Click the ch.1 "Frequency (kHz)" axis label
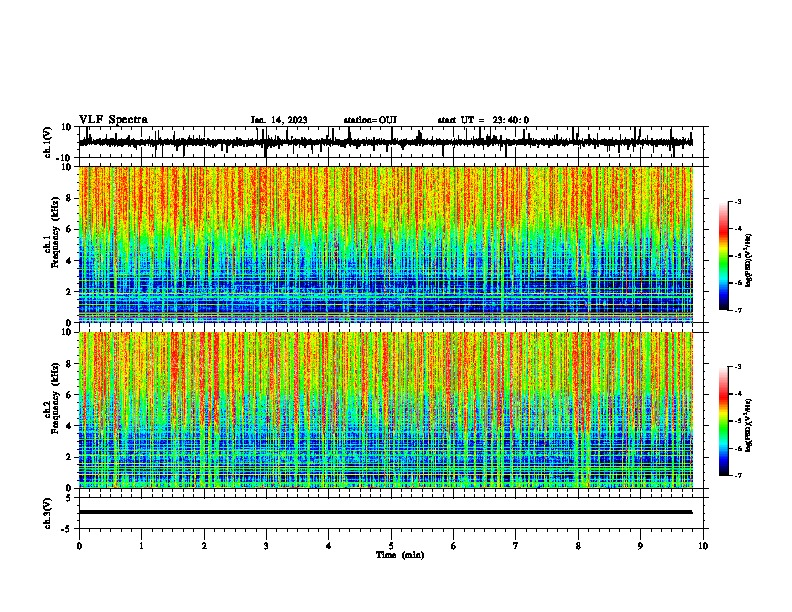Image resolution: width=792 pixels, height=612 pixels. pos(55,232)
